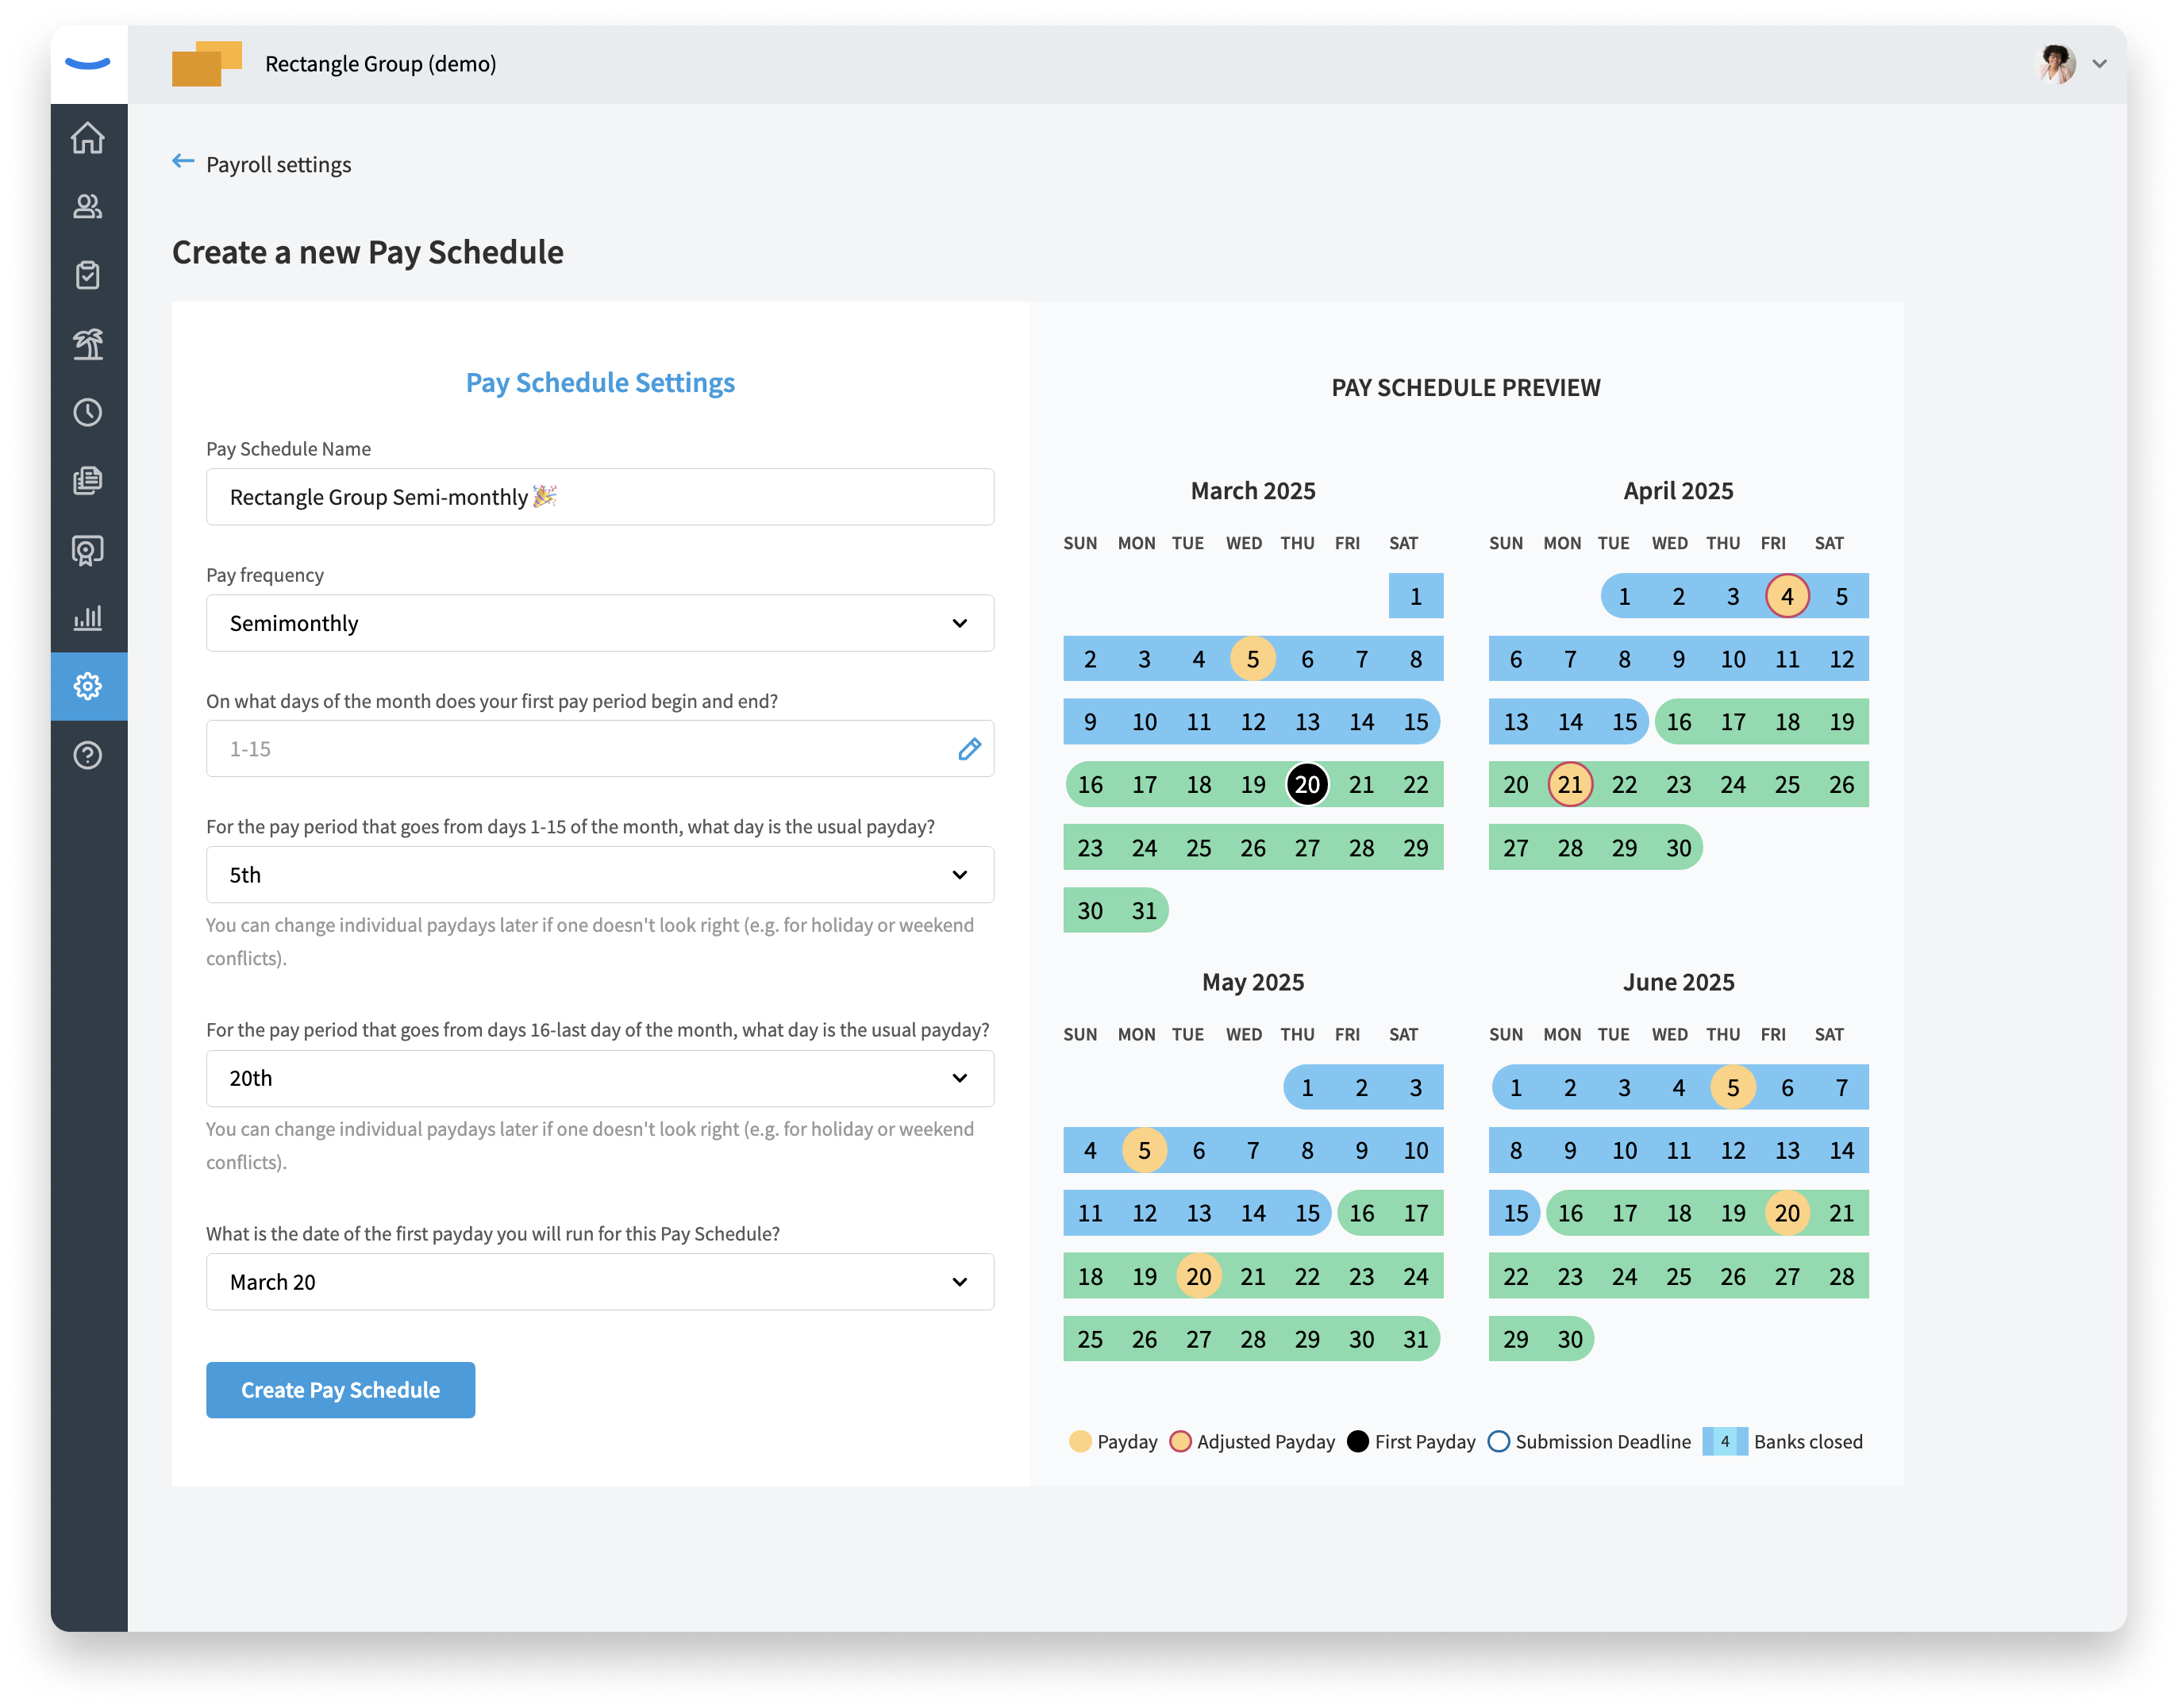
Task: Open the 5th payday dropdown
Action: pyautogui.click(x=600, y=875)
